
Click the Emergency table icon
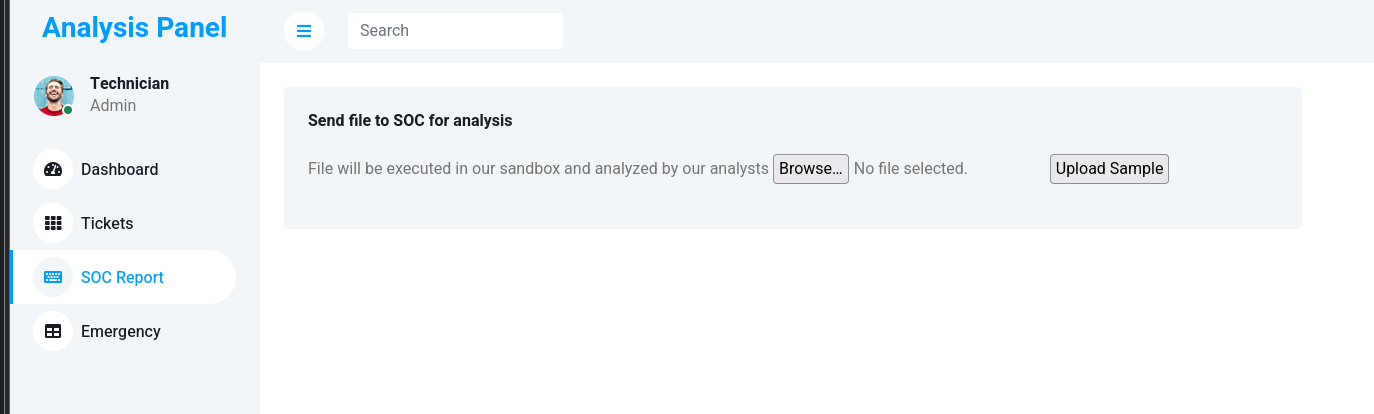click(53, 331)
